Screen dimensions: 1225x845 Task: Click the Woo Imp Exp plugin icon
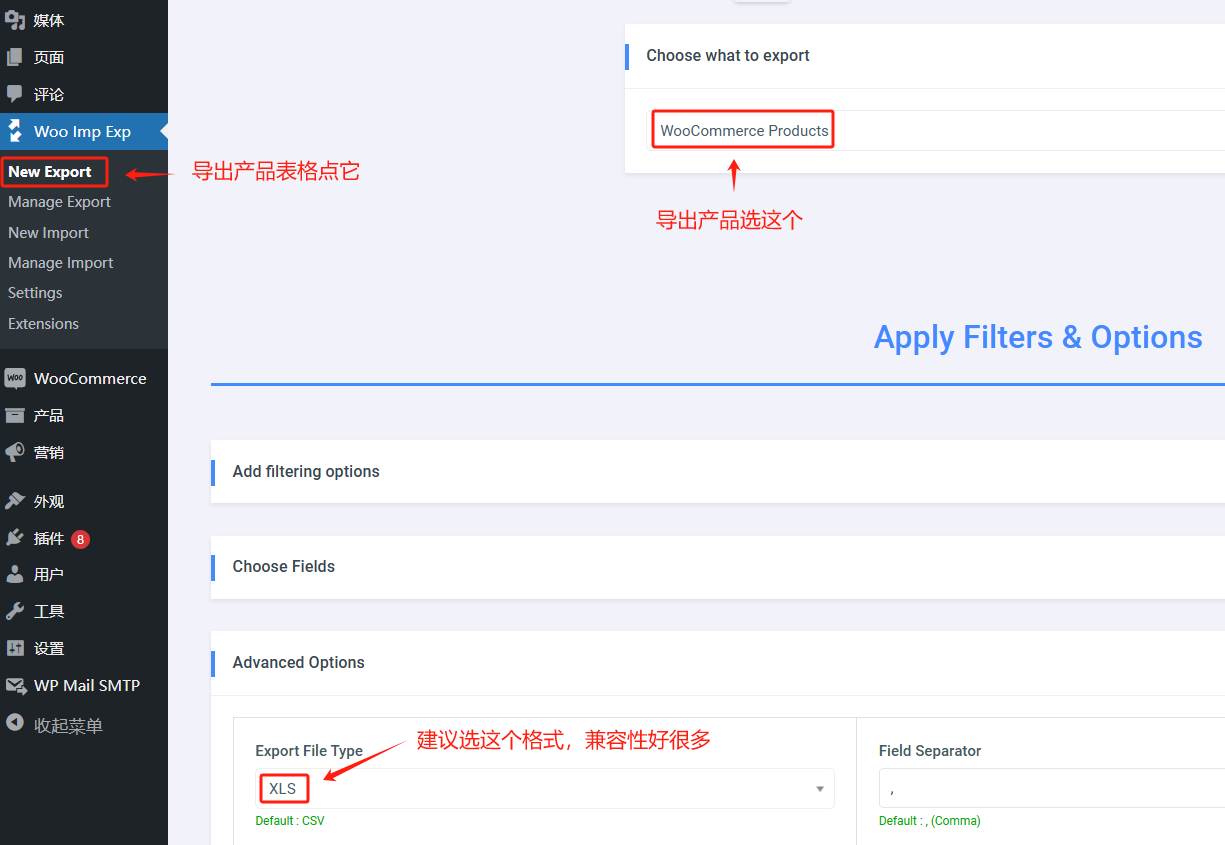coord(15,131)
